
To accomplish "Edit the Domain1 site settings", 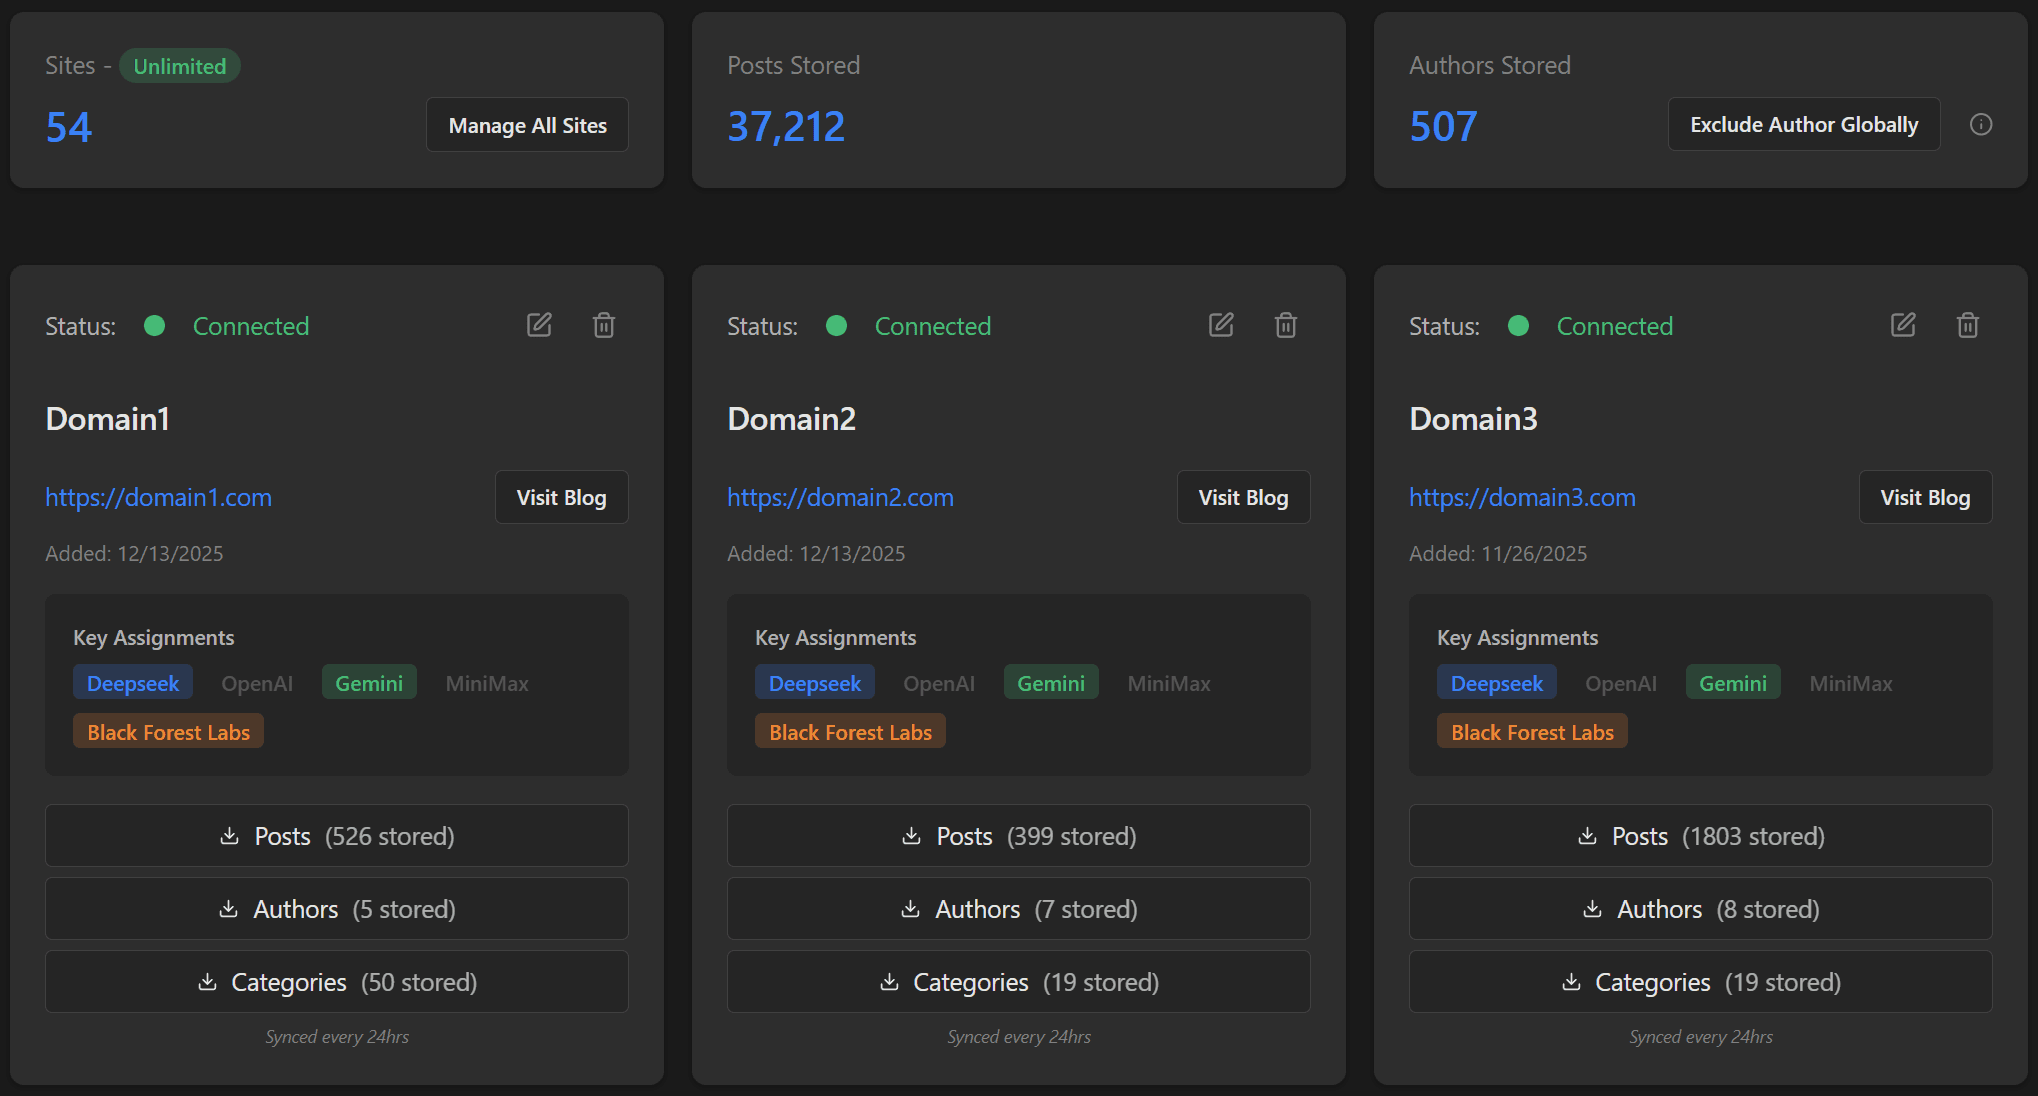I will pos(539,325).
